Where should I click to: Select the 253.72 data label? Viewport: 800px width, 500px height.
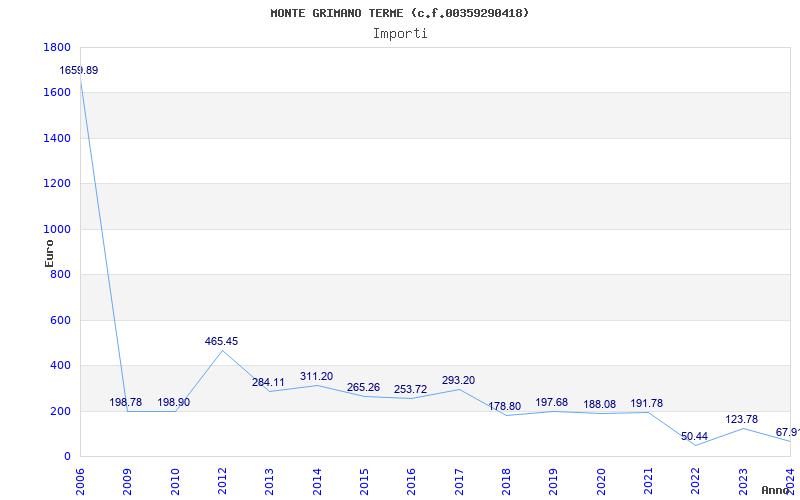(x=410, y=389)
